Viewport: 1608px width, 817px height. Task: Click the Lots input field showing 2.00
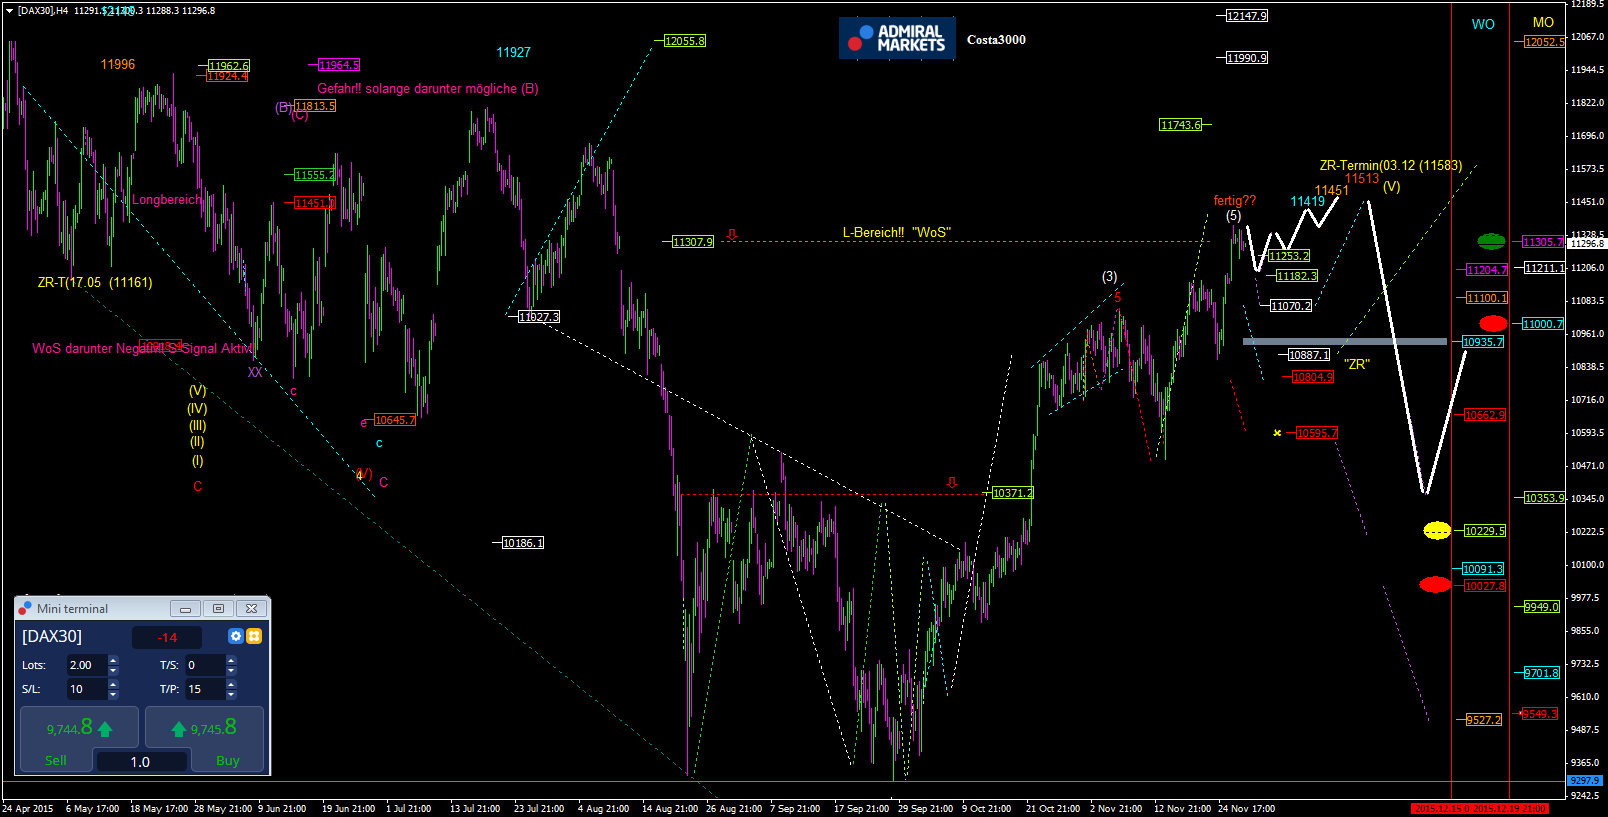coord(86,665)
